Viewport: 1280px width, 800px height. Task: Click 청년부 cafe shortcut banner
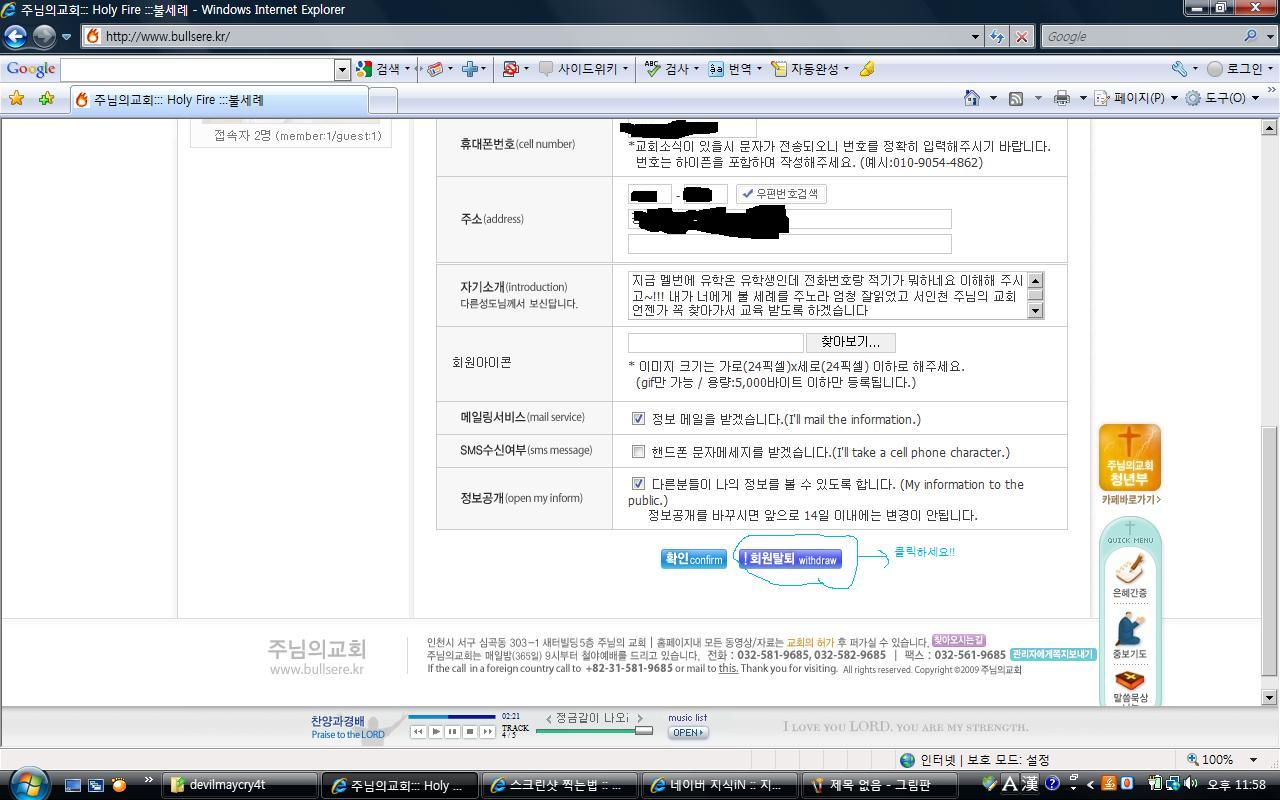click(x=1130, y=464)
